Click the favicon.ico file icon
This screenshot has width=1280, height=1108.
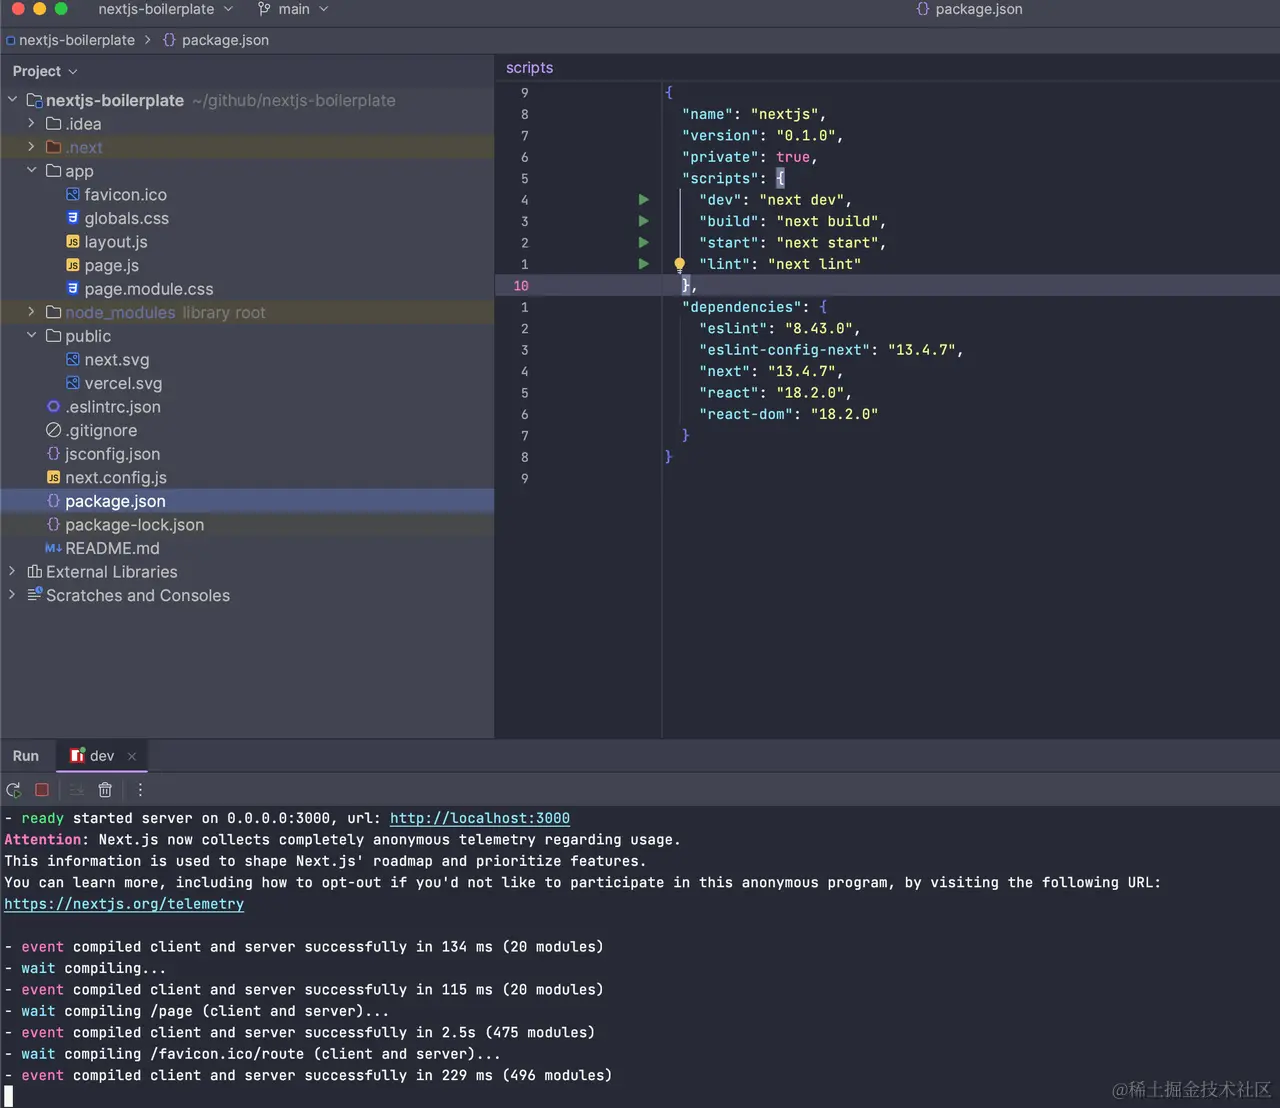point(73,195)
